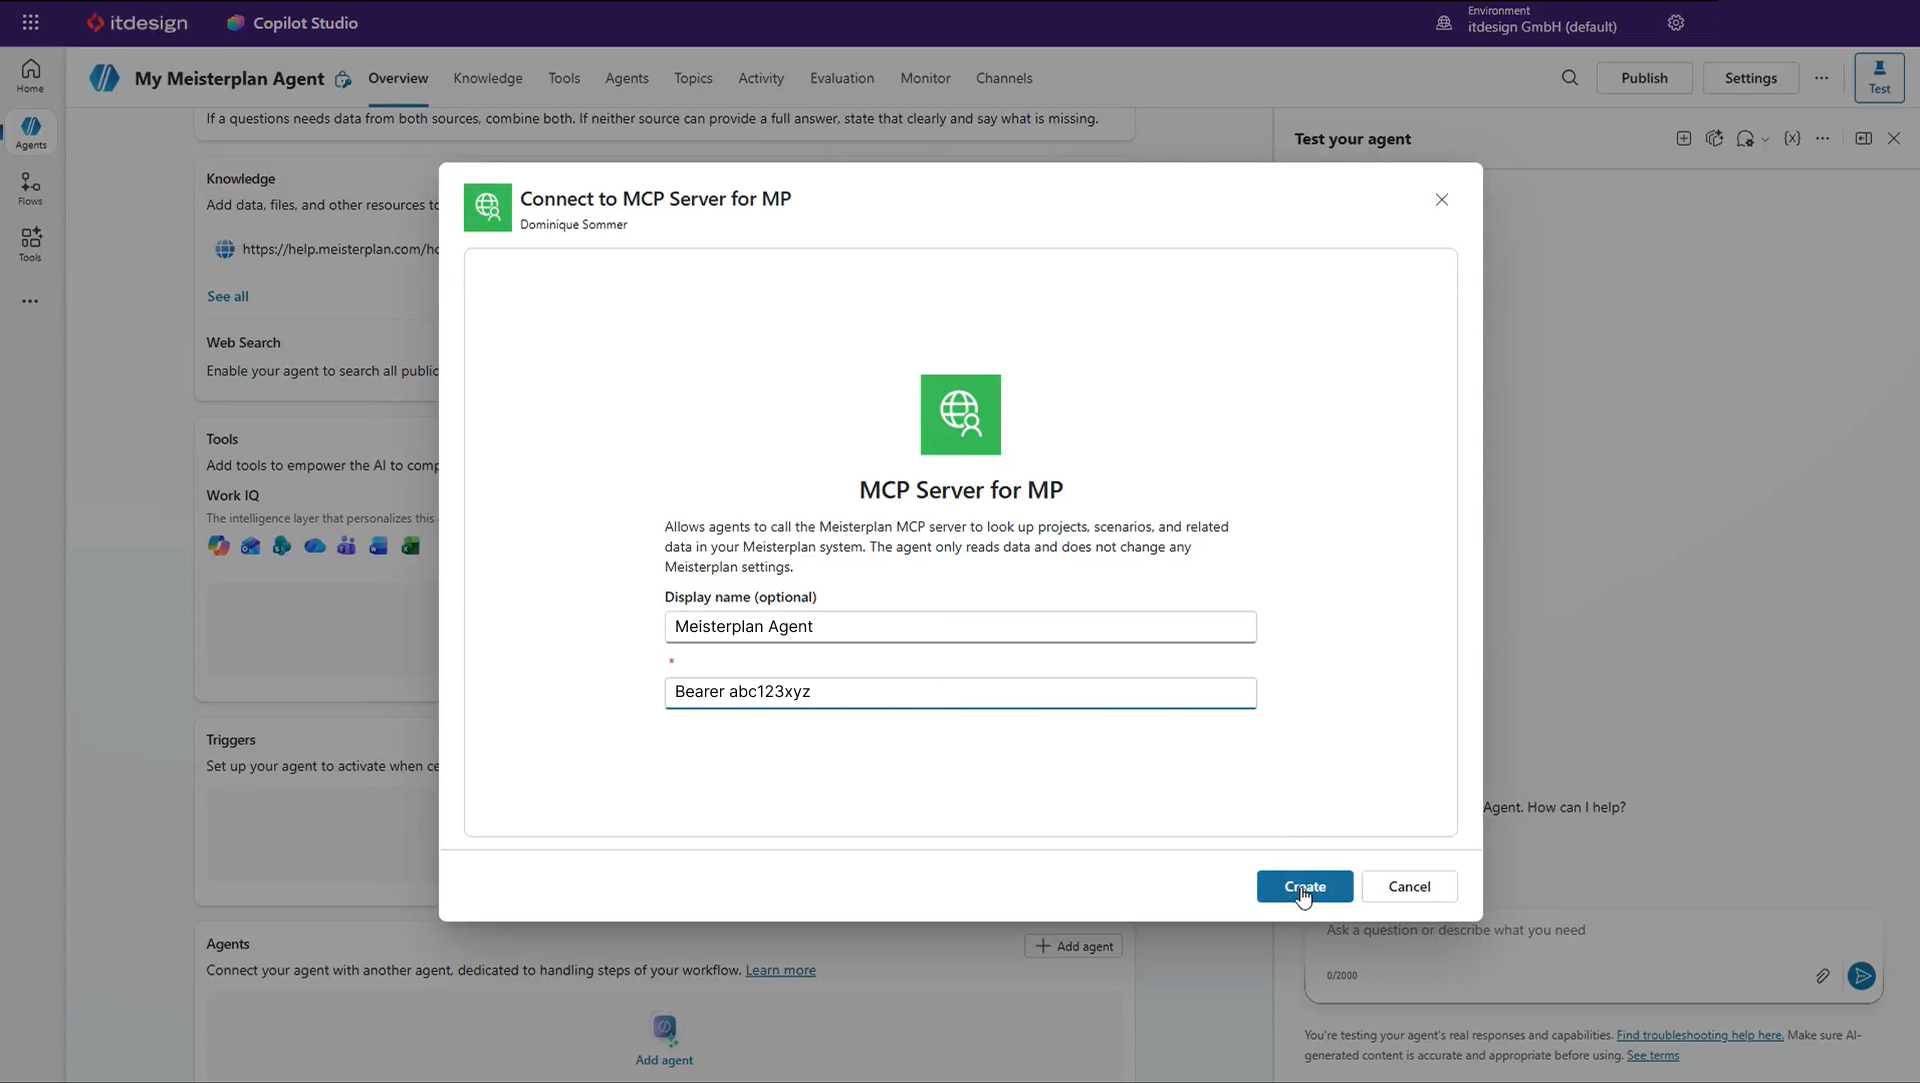The image size is (1920, 1083).
Task: Open the Copilot Studio logo link
Action: coord(292,22)
